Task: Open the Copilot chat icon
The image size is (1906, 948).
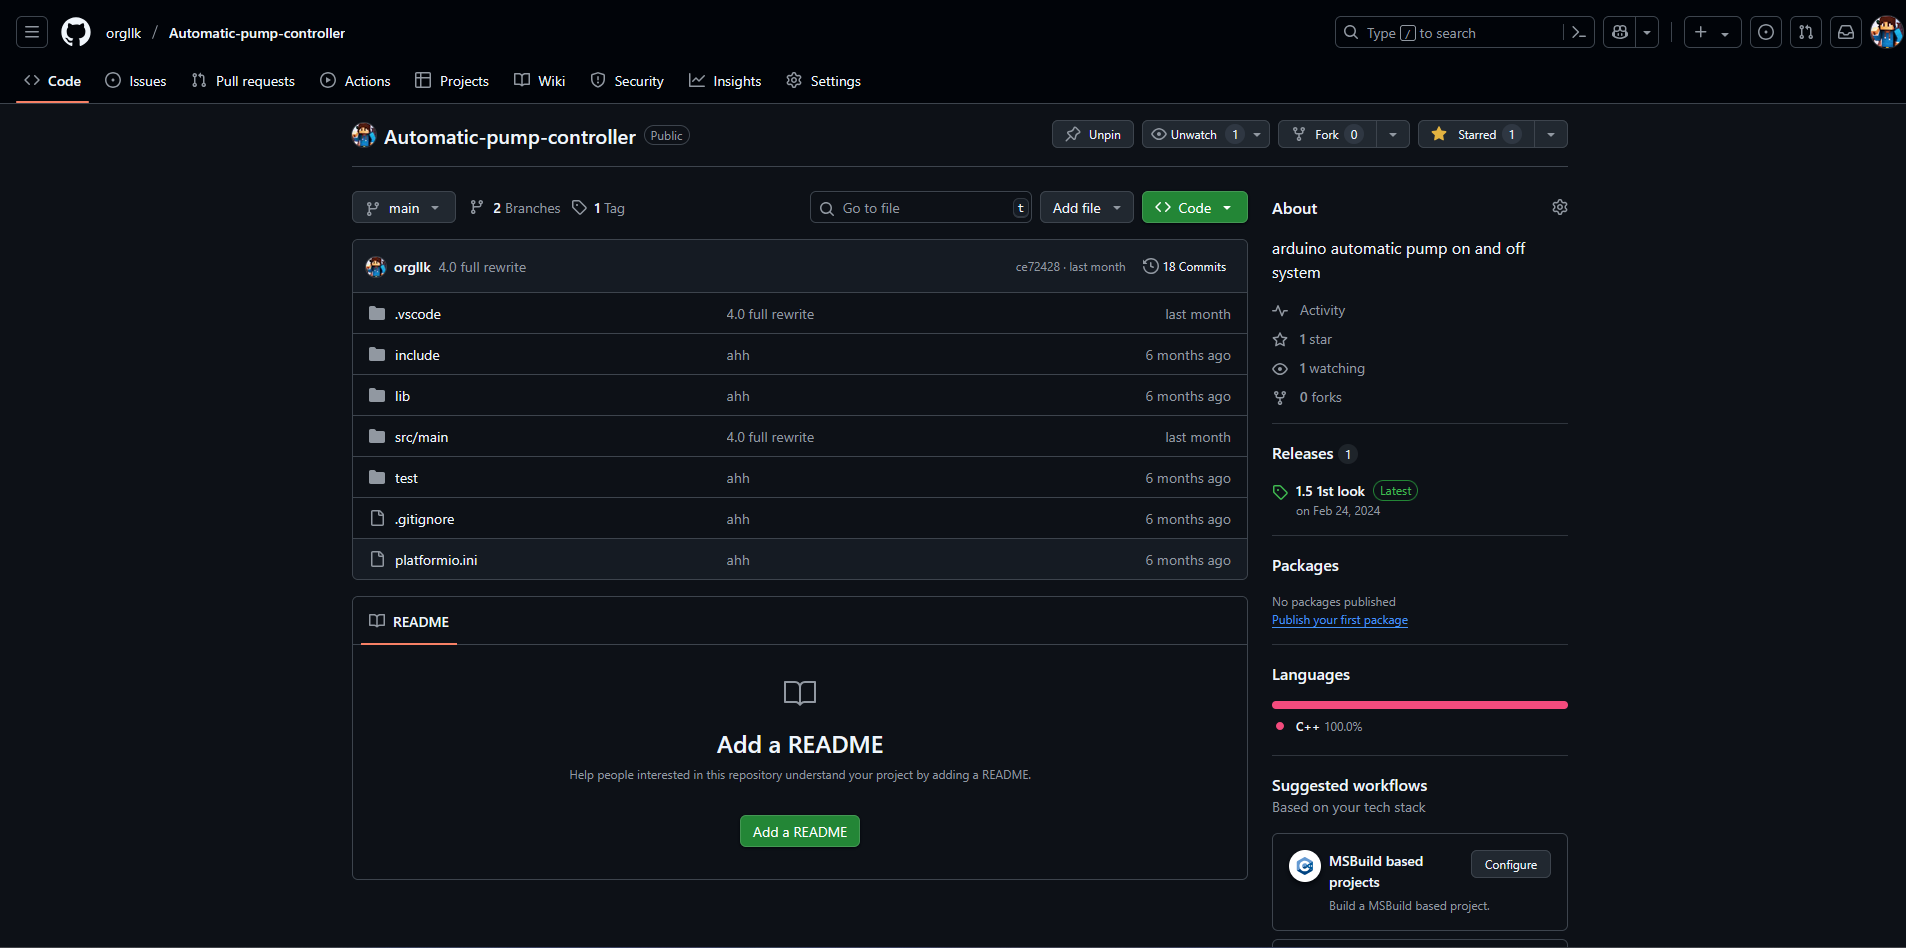Action: click(1620, 32)
